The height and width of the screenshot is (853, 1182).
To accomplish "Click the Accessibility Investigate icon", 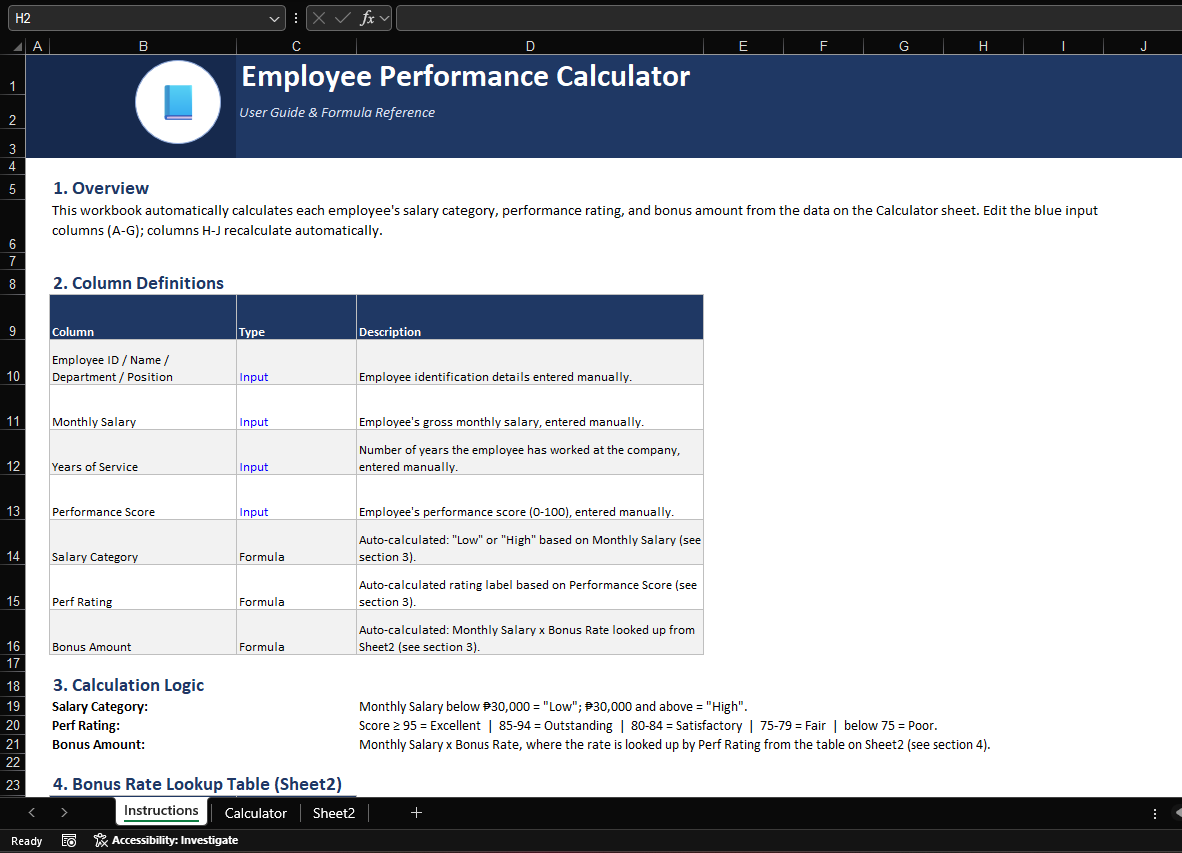I will point(100,840).
